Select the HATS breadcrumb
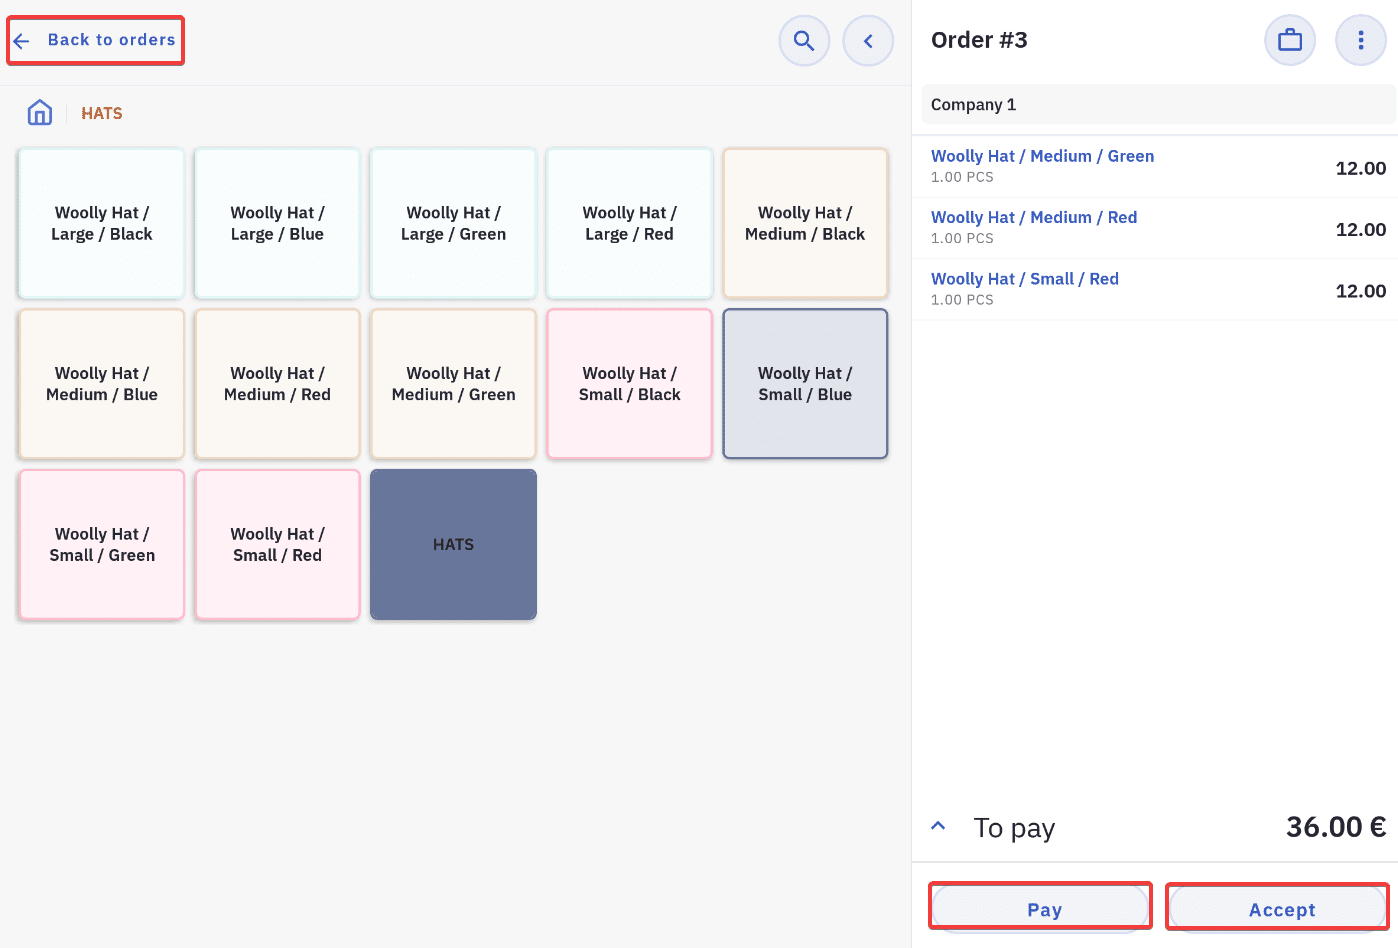The width and height of the screenshot is (1398, 948). pos(102,113)
